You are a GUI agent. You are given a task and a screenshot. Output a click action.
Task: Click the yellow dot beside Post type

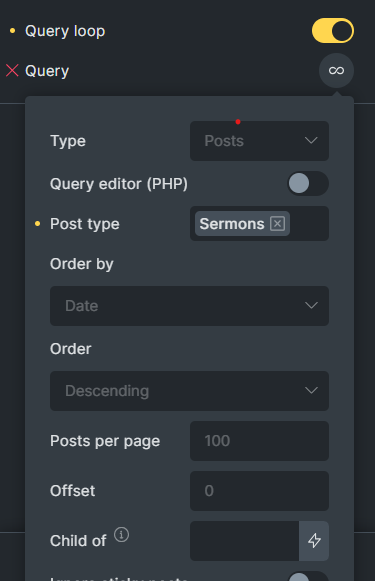[x=37, y=223]
